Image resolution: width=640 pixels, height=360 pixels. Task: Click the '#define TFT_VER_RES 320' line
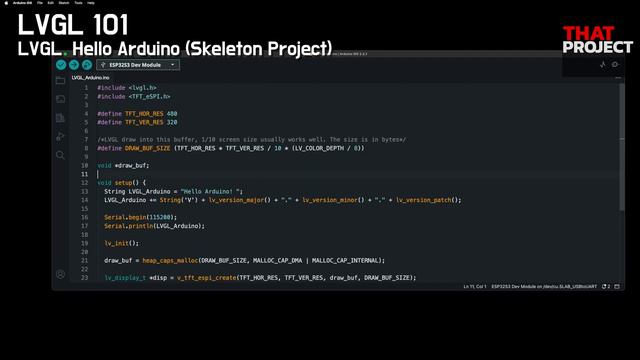[137, 122]
